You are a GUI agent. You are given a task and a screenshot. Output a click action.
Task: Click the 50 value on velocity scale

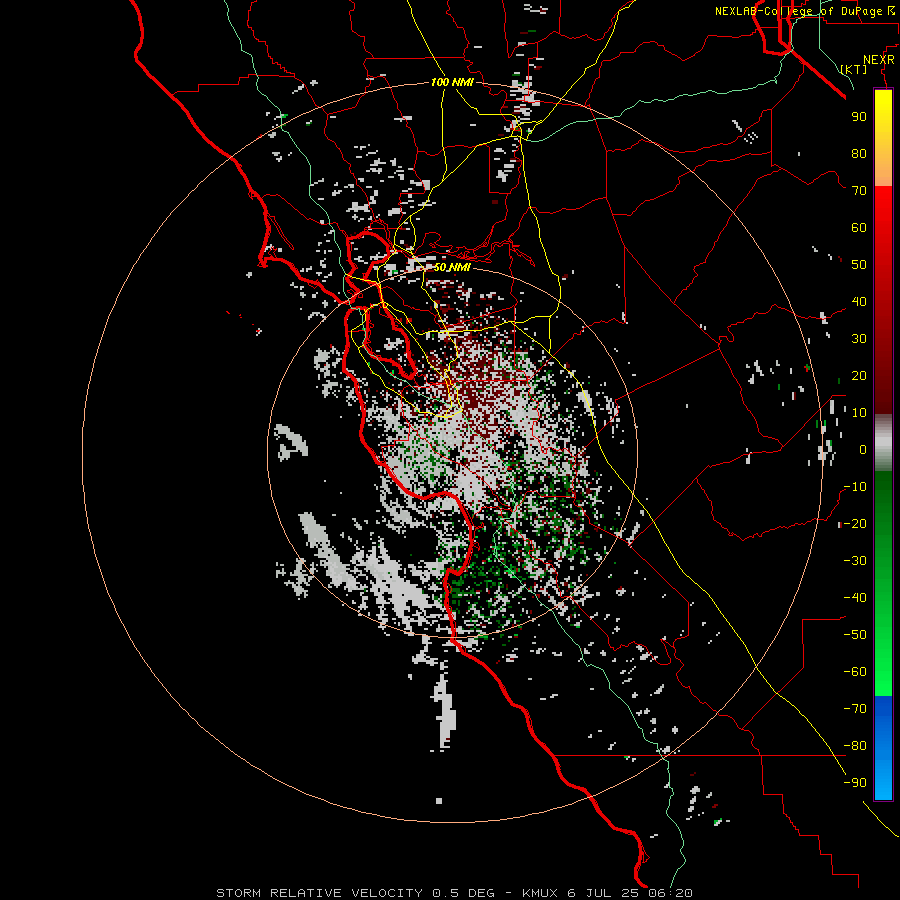coord(859,265)
